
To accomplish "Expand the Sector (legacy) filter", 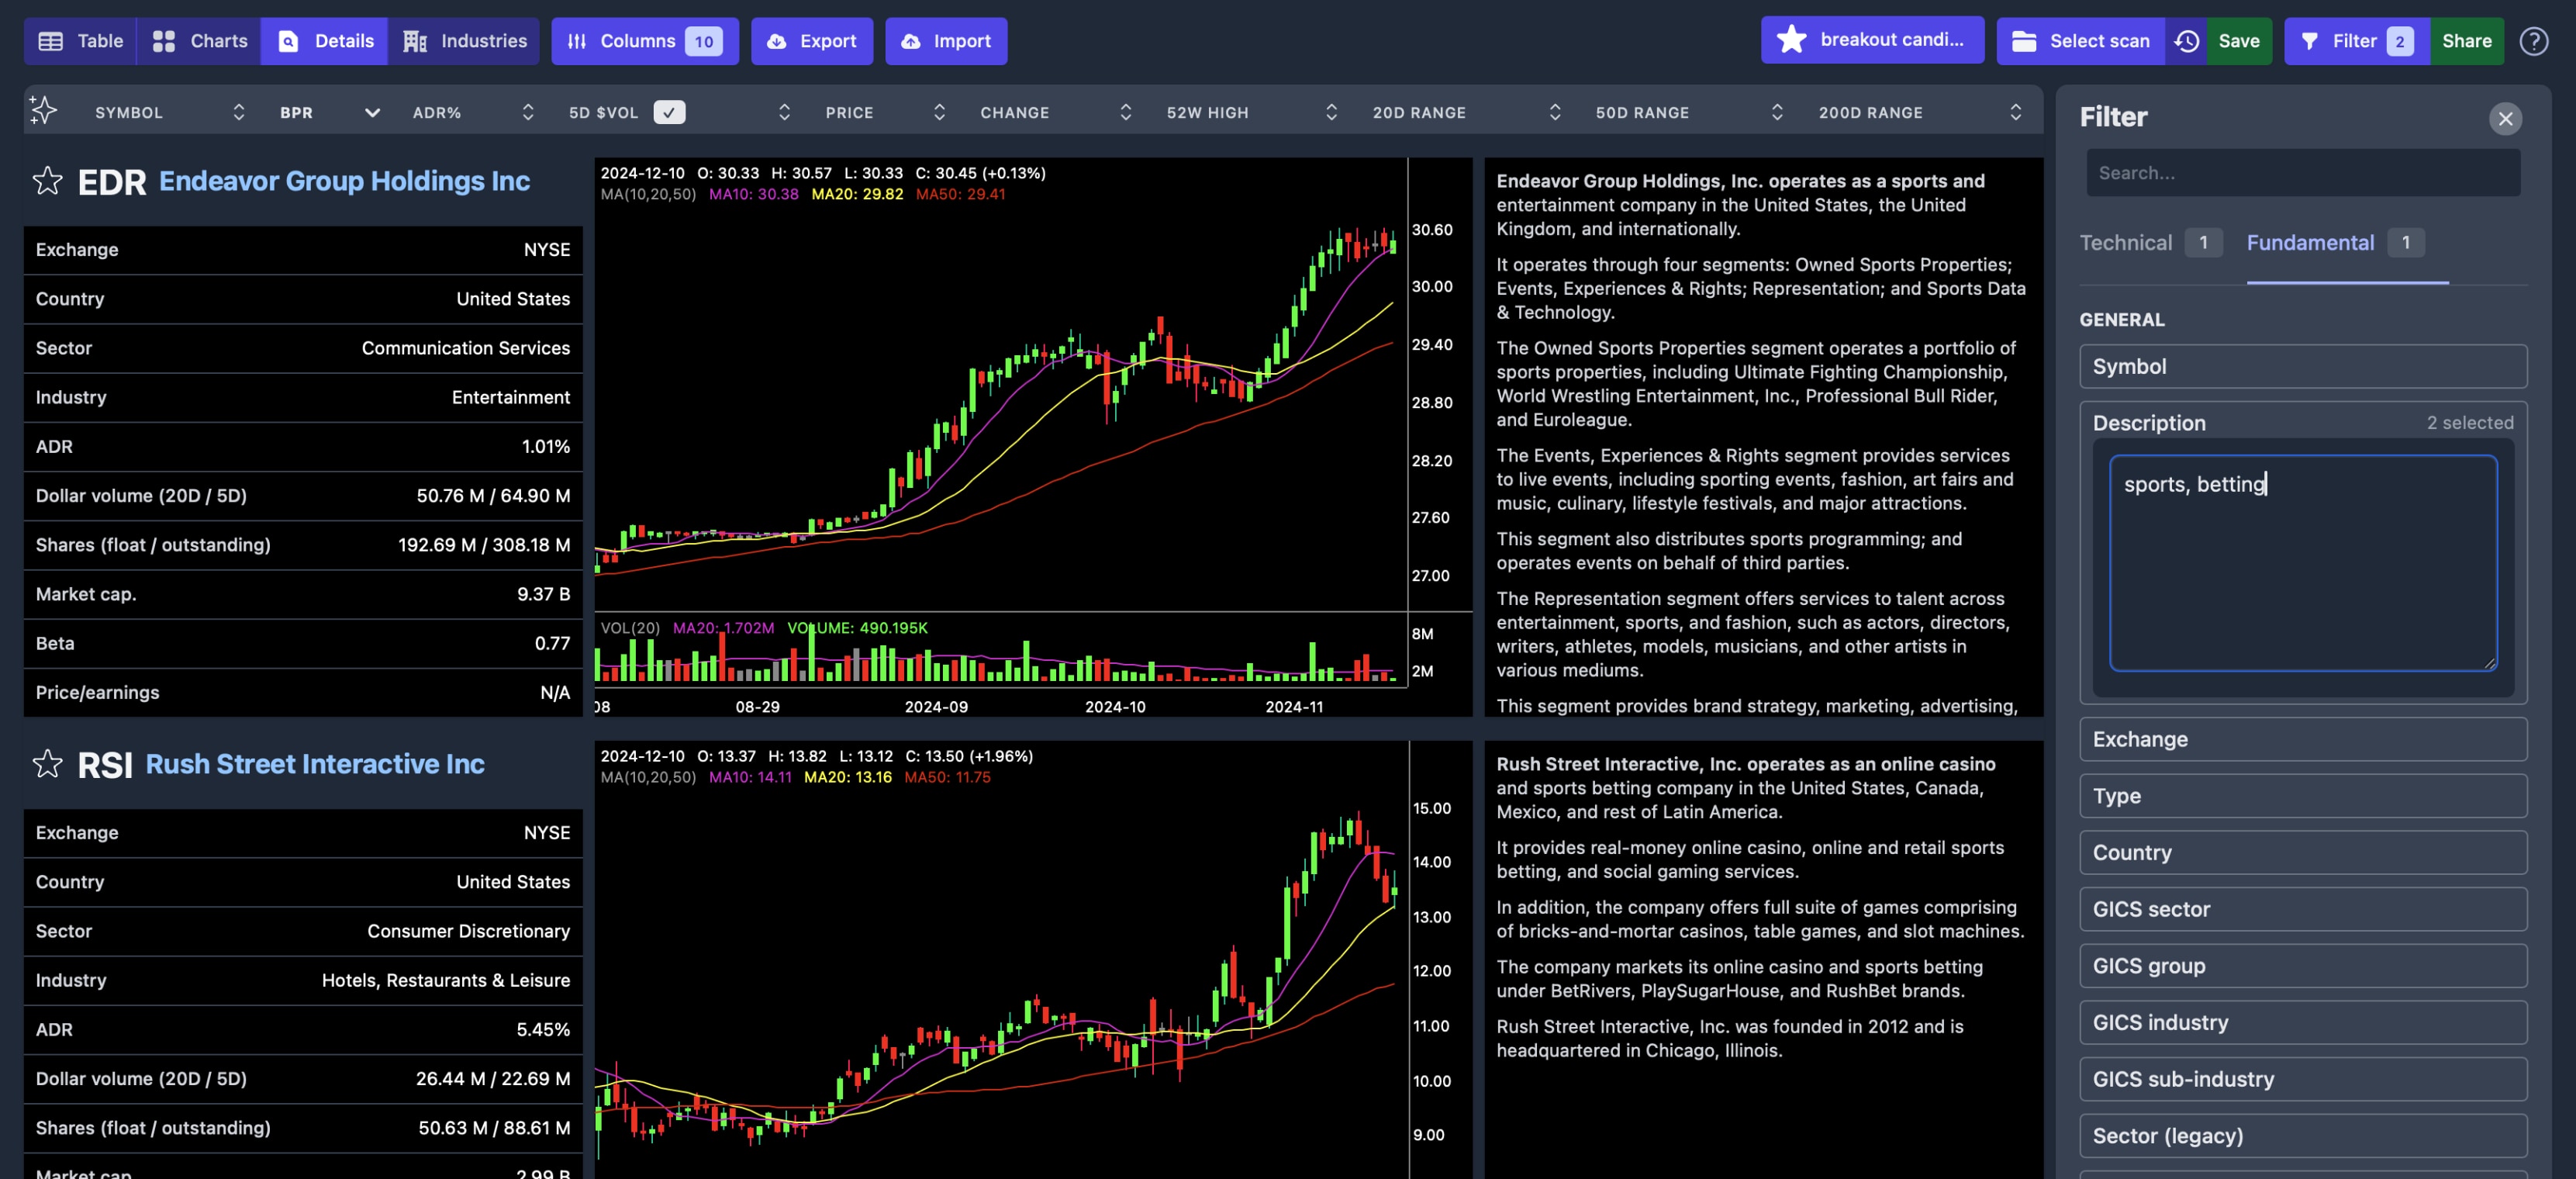I will (x=2303, y=1136).
